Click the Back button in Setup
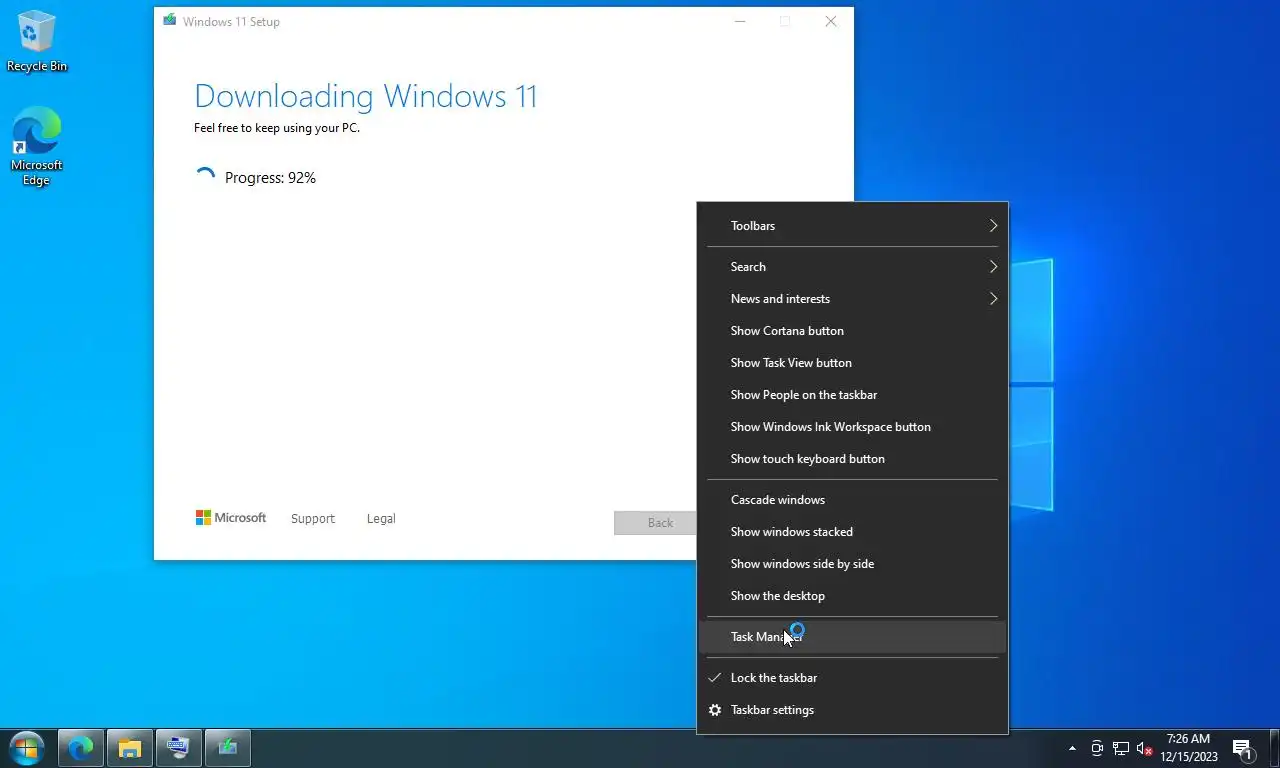Viewport: 1280px width, 768px height. pos(656,522)
